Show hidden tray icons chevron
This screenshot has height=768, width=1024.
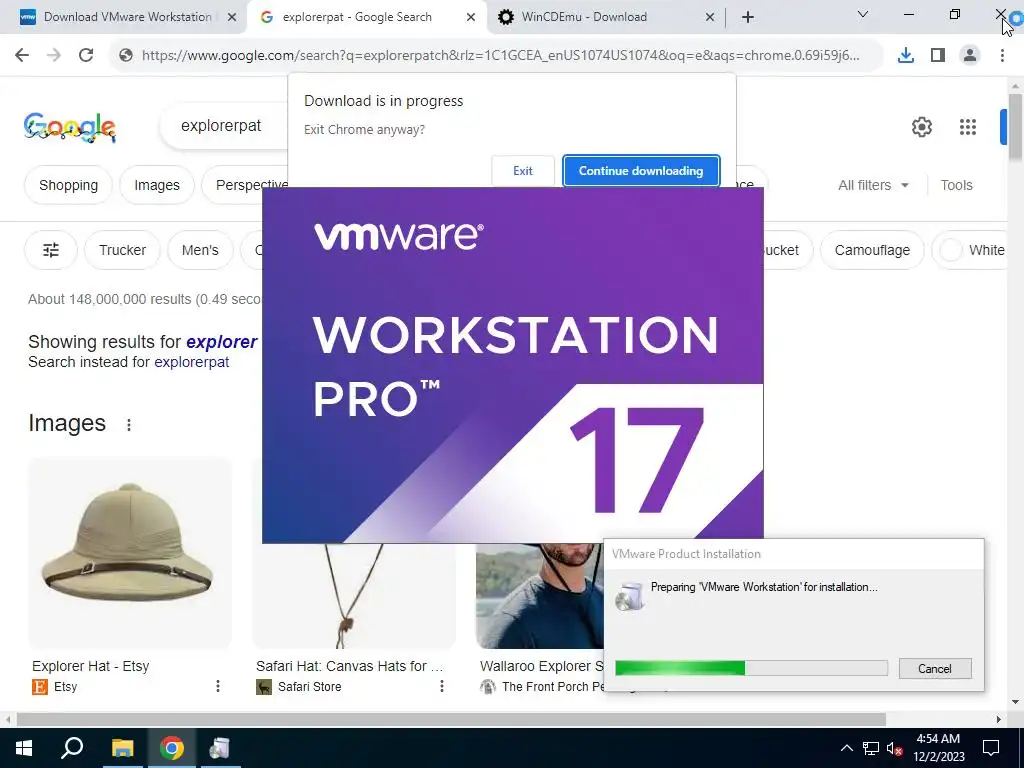pos(846,748)
